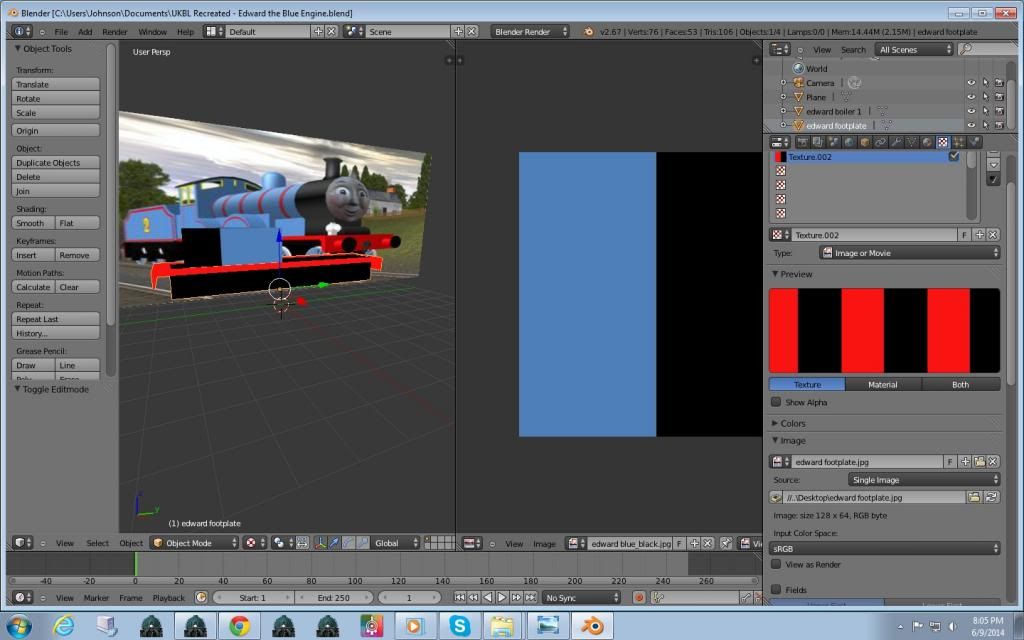Uncheck the Texture.002 slot checkbox

953,157
